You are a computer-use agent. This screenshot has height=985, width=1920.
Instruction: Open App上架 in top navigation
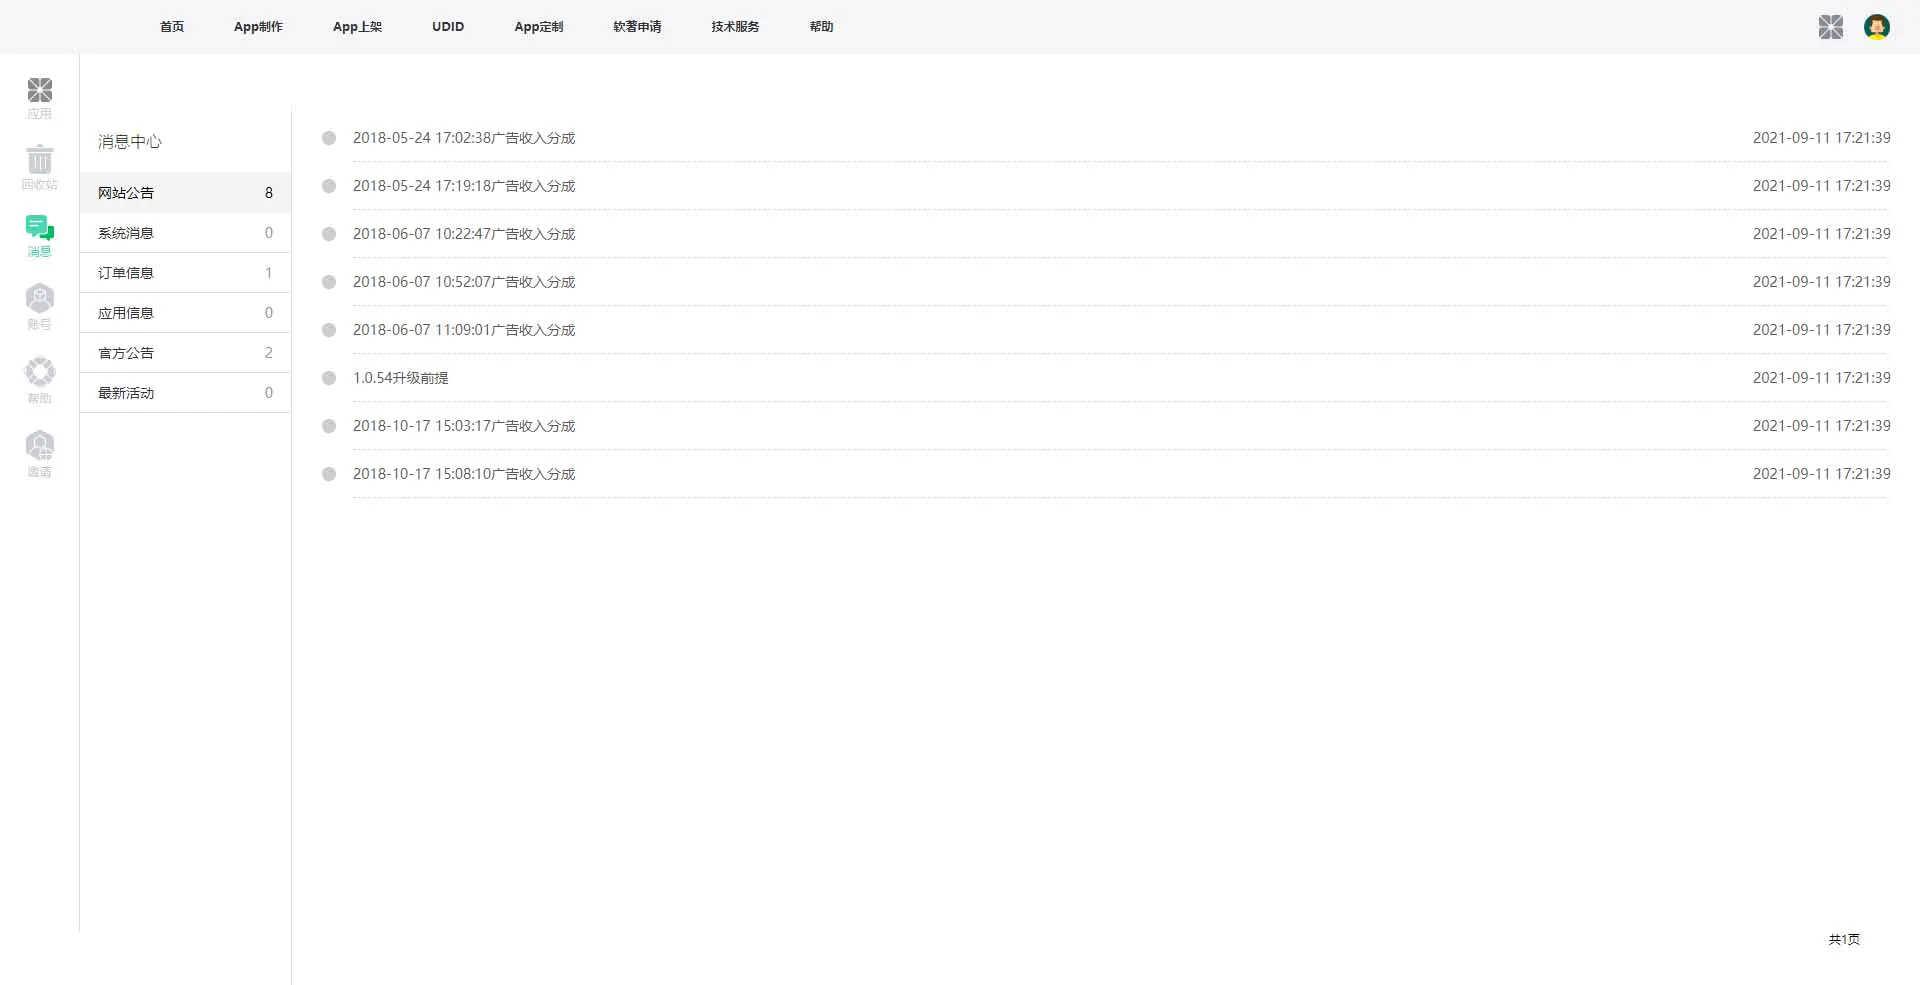[357, 27]
